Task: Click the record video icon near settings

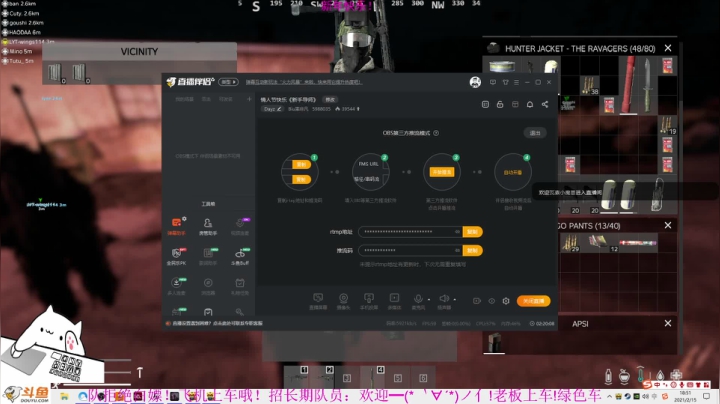Action: pyautogui.click(x=477, y=301)
